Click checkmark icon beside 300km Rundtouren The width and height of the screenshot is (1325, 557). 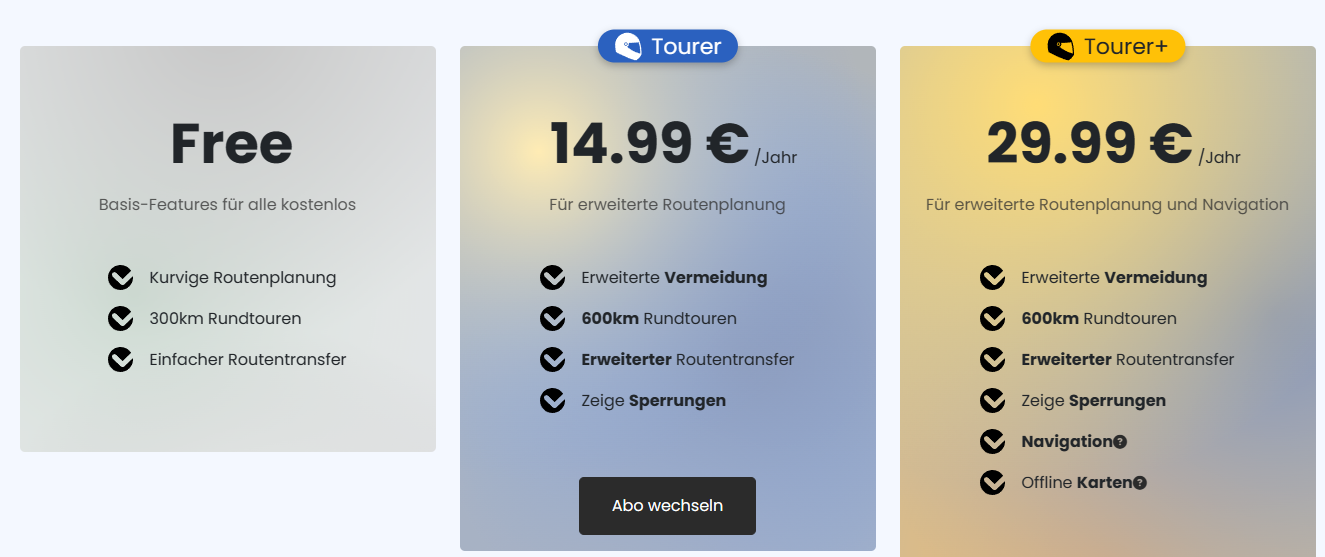point(121,319)
